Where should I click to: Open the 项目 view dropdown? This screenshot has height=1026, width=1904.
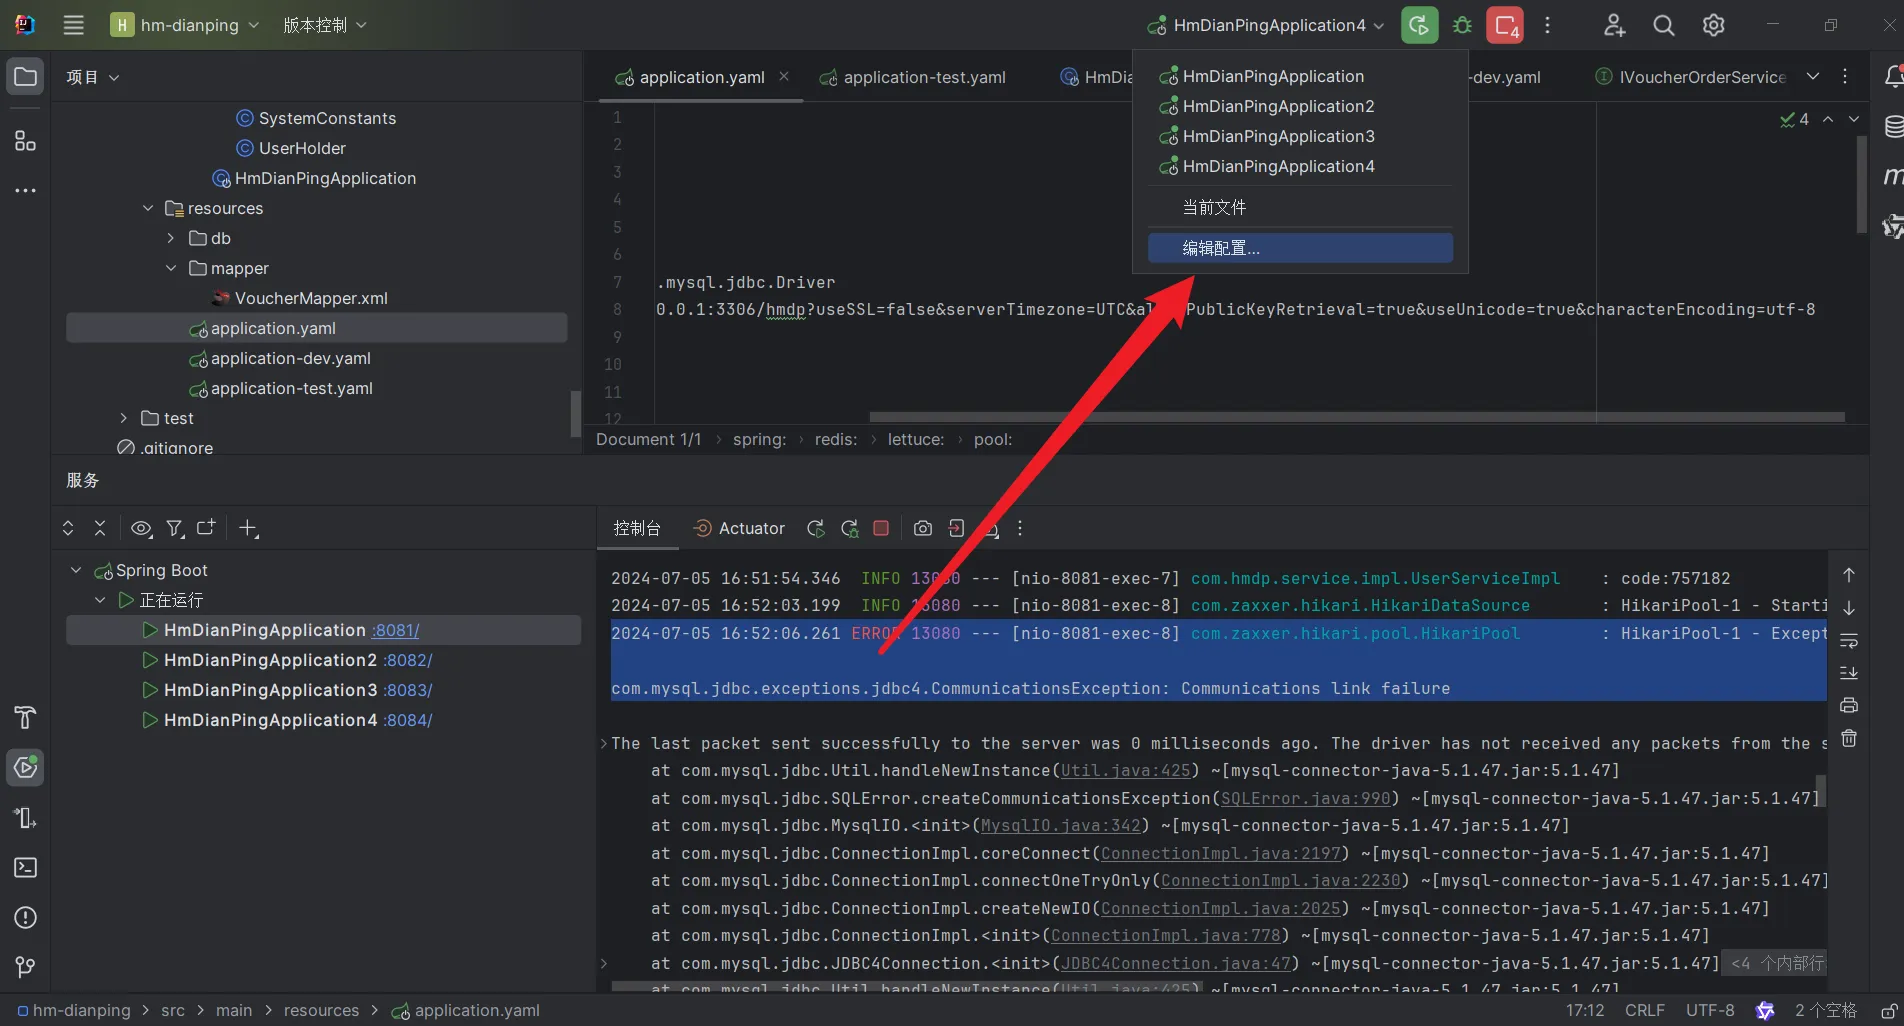click(x=92, y=77)
